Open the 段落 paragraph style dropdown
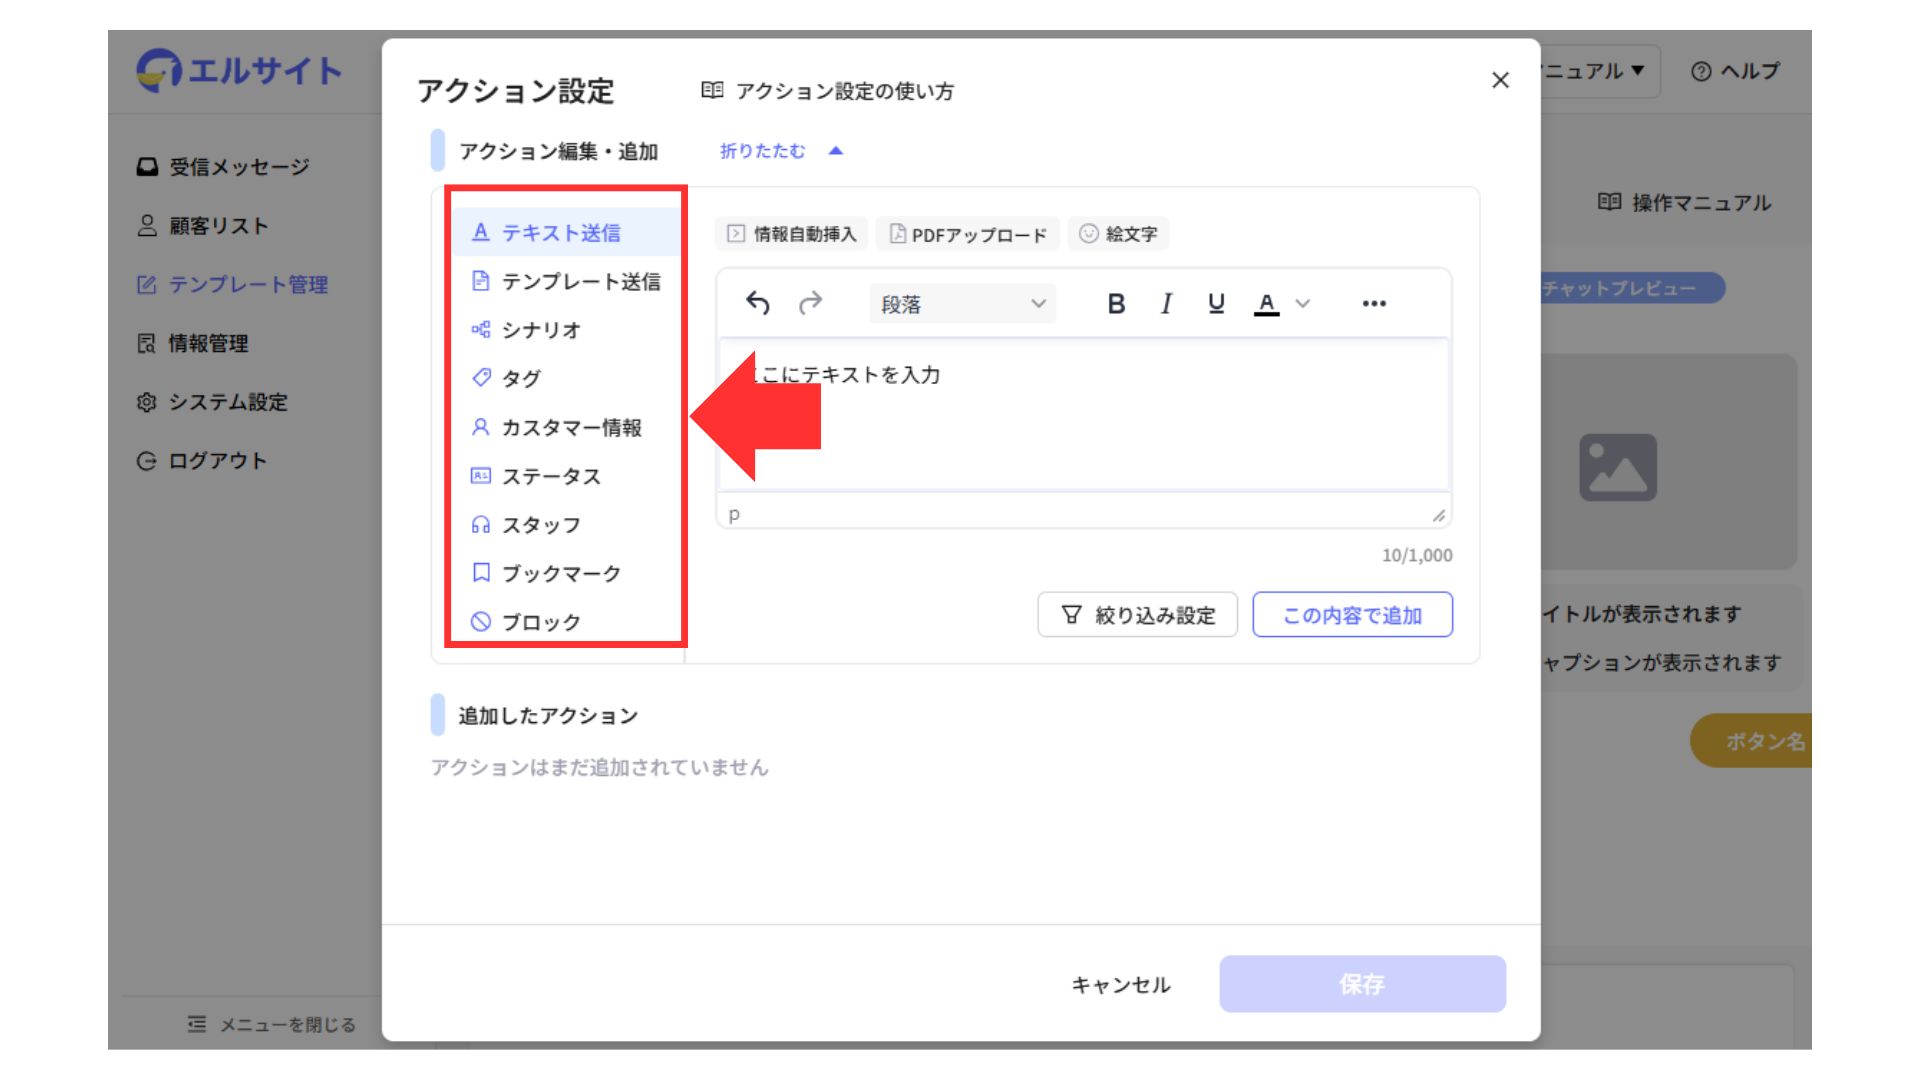This screenshot has height=1080, width=1920. pos(962,304)
